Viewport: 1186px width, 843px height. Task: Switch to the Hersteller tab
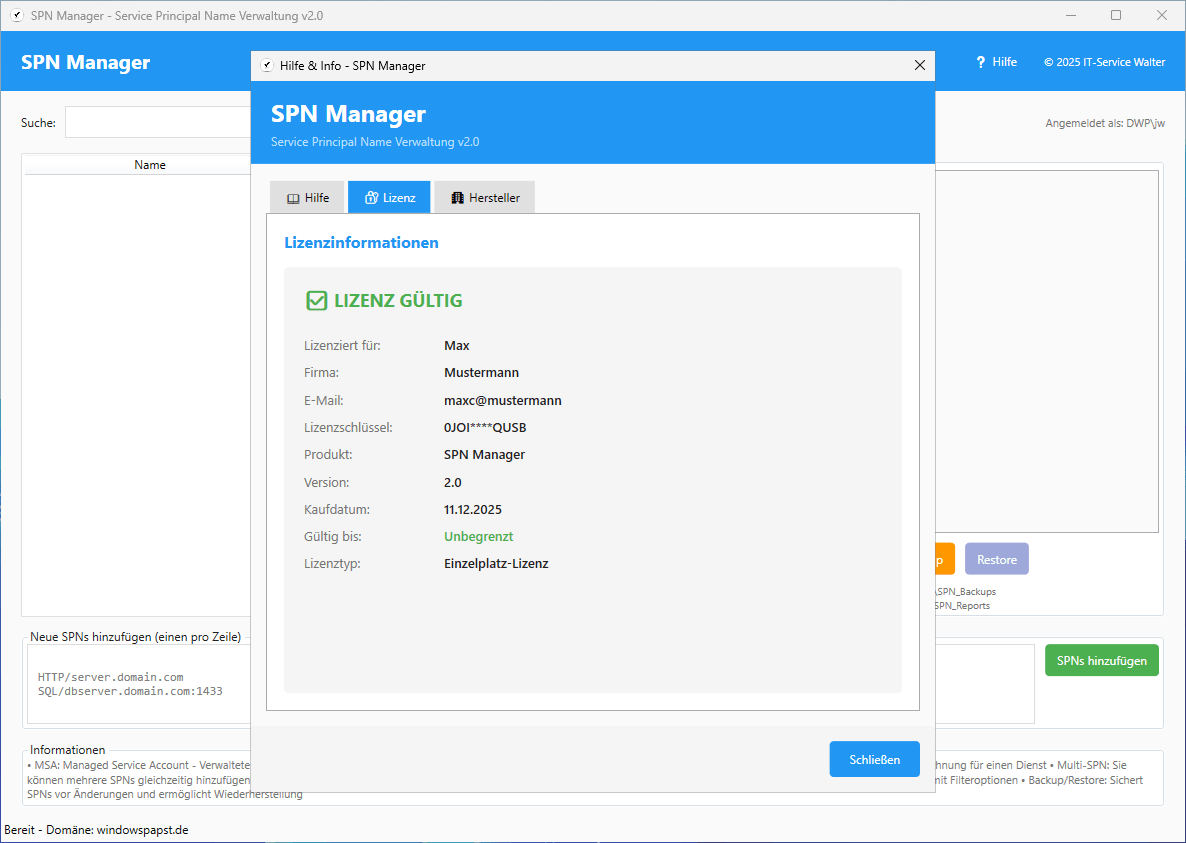click(484, 198)
